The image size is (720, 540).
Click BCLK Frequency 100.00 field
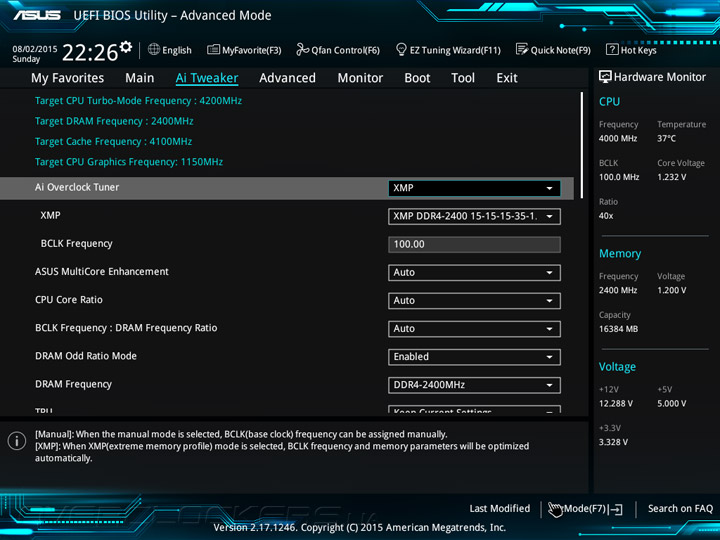click(474, 244)
